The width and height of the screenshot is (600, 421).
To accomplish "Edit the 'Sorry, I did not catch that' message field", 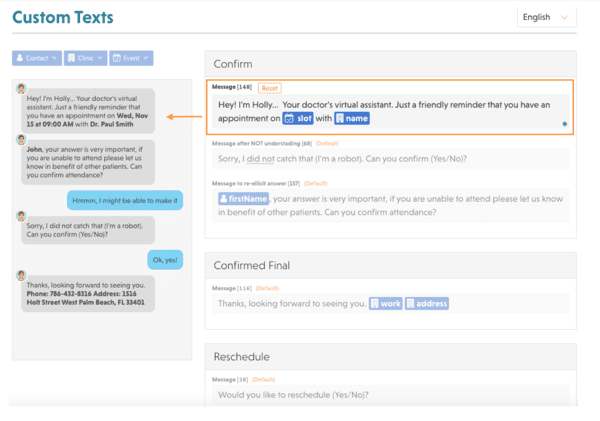I will tap(390, 158).
